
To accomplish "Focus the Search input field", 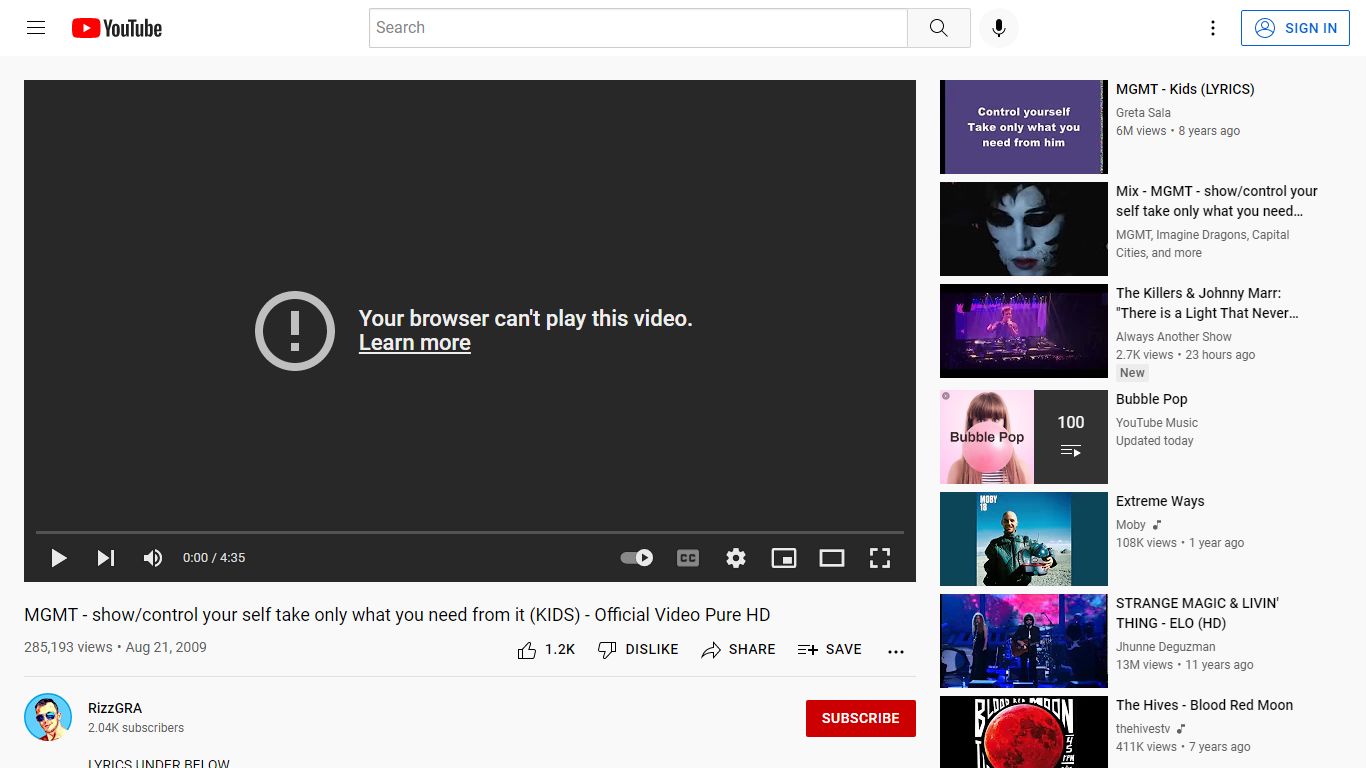I will tap(638, 28).
